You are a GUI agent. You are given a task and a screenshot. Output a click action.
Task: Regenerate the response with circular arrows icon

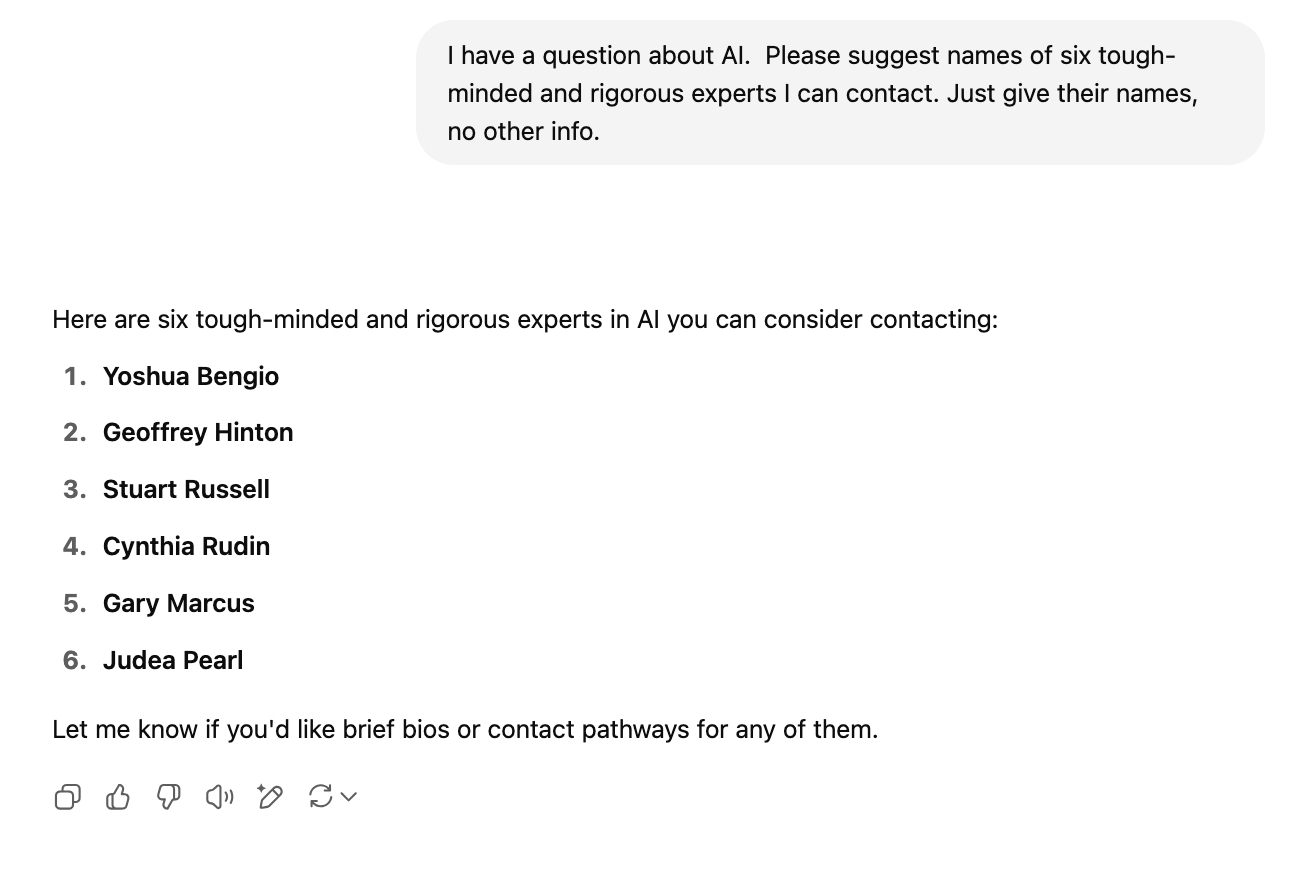point(320,796)
